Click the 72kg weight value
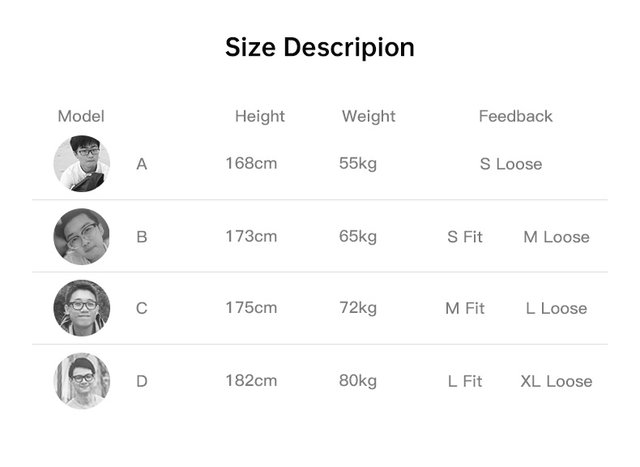The height and width of the screenshot is (467, 640). pos(358,308)
